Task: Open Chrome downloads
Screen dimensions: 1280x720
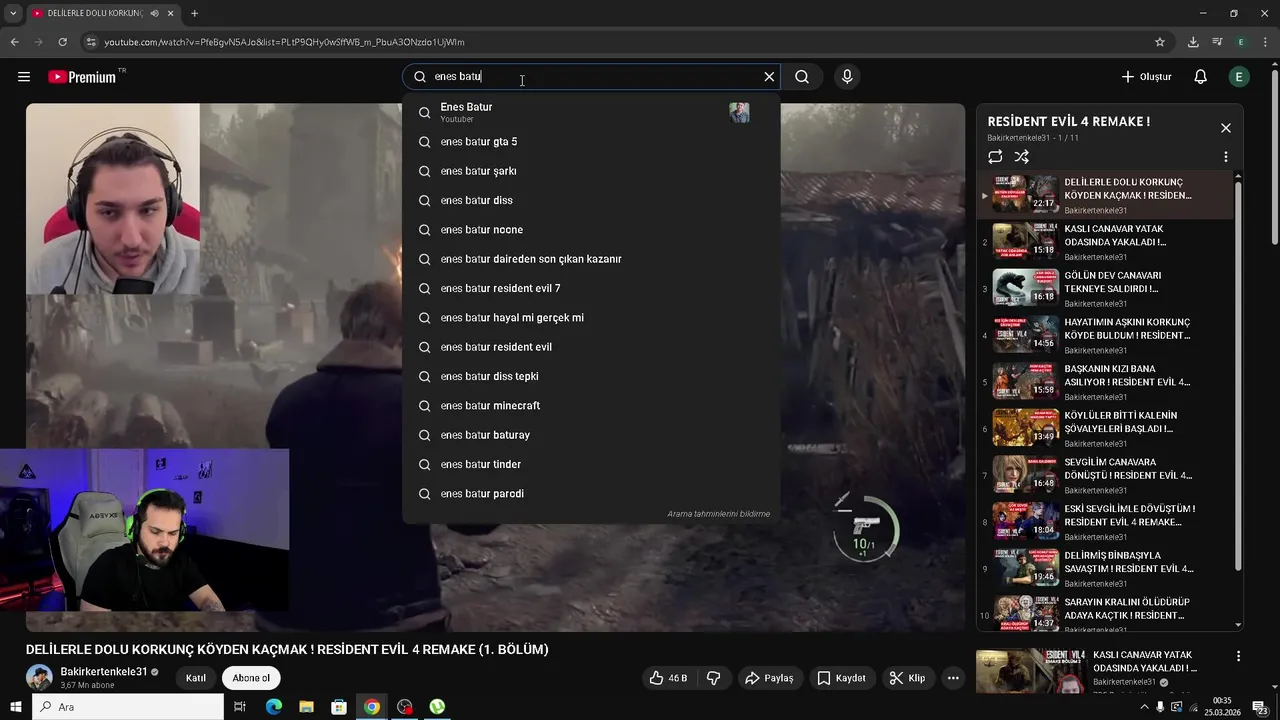Action: click(x=1193, y=42)
